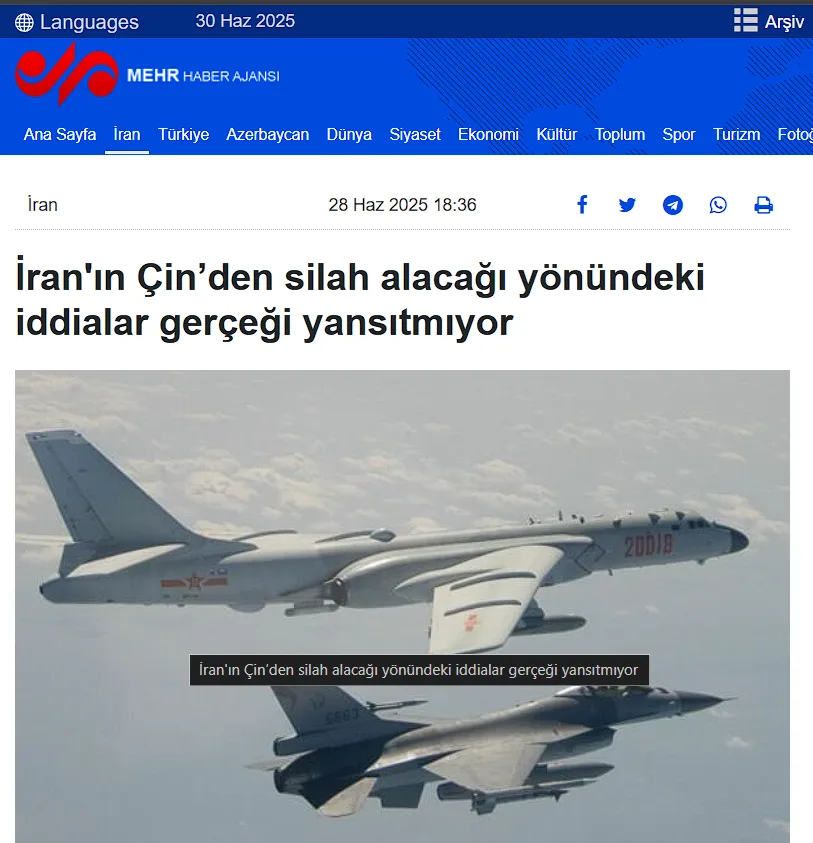The height and width of the screenshot is (843, 813).
Task: Open the Azerbaycan section
Action: click(x=268, y=134)
